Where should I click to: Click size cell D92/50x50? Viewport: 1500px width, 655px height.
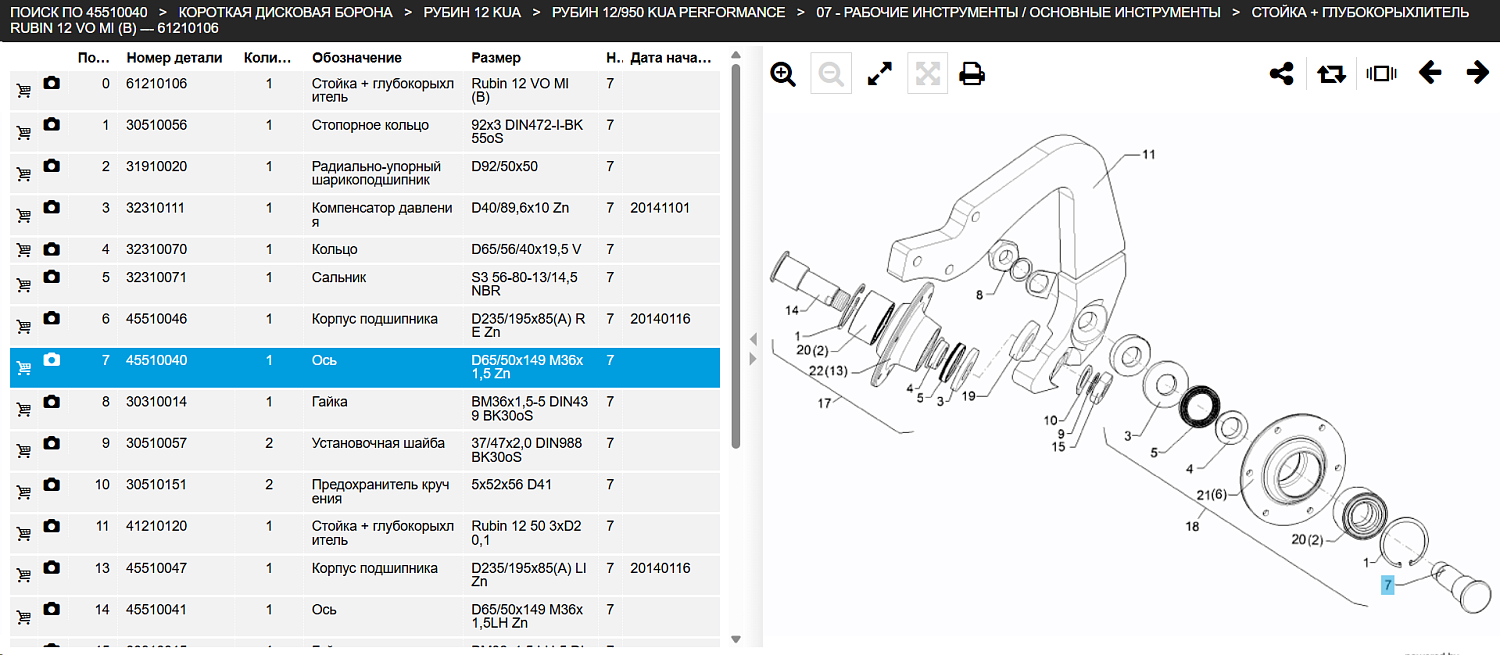504,166
